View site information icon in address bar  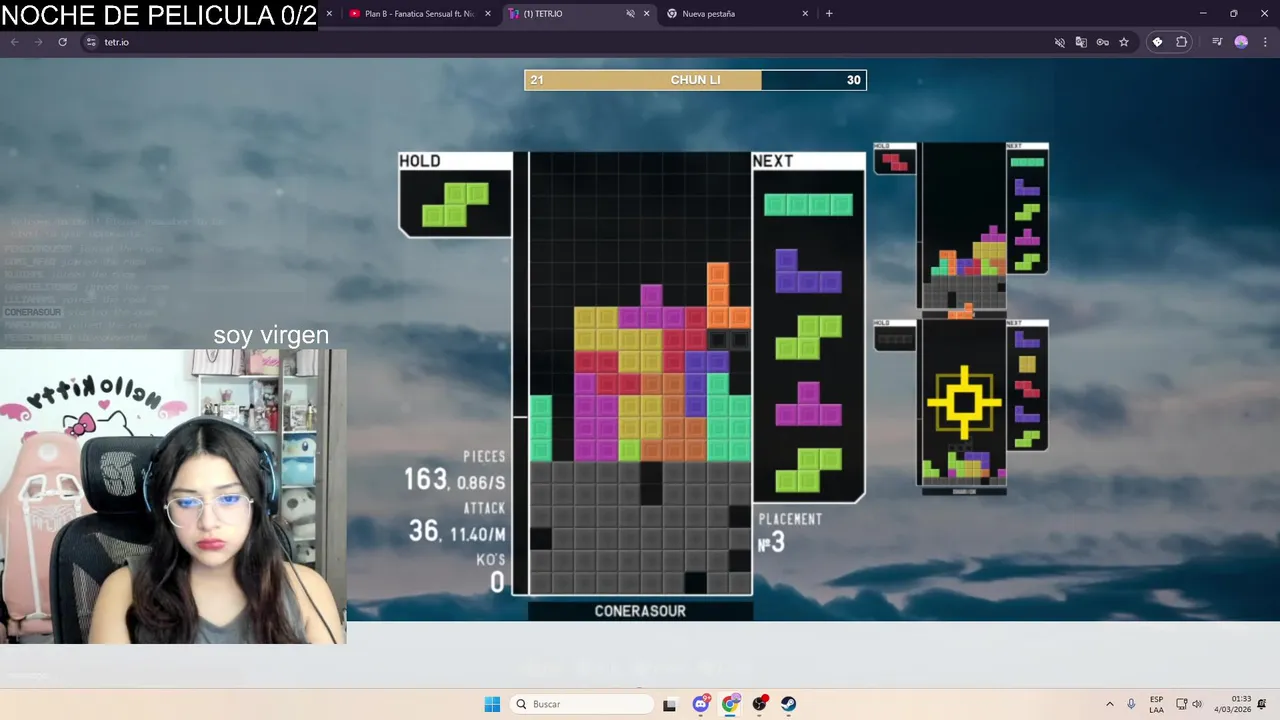pyautogui.click(x=91, y=42)
